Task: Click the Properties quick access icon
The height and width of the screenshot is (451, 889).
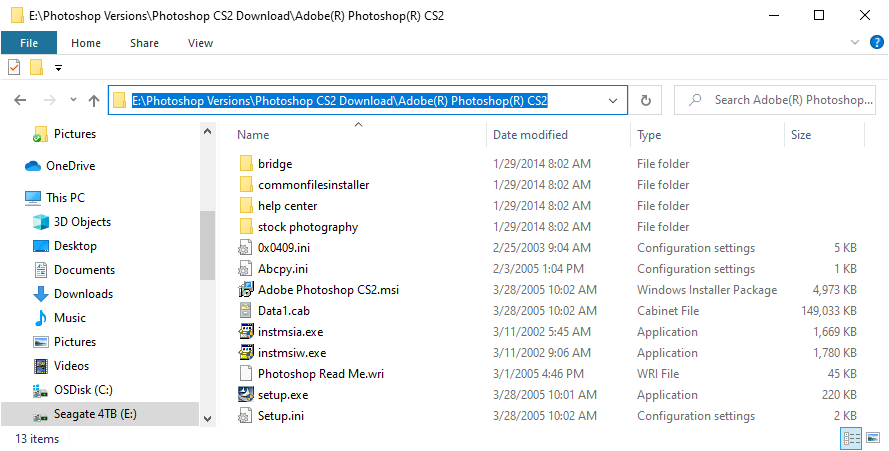Action: (14, 68)
